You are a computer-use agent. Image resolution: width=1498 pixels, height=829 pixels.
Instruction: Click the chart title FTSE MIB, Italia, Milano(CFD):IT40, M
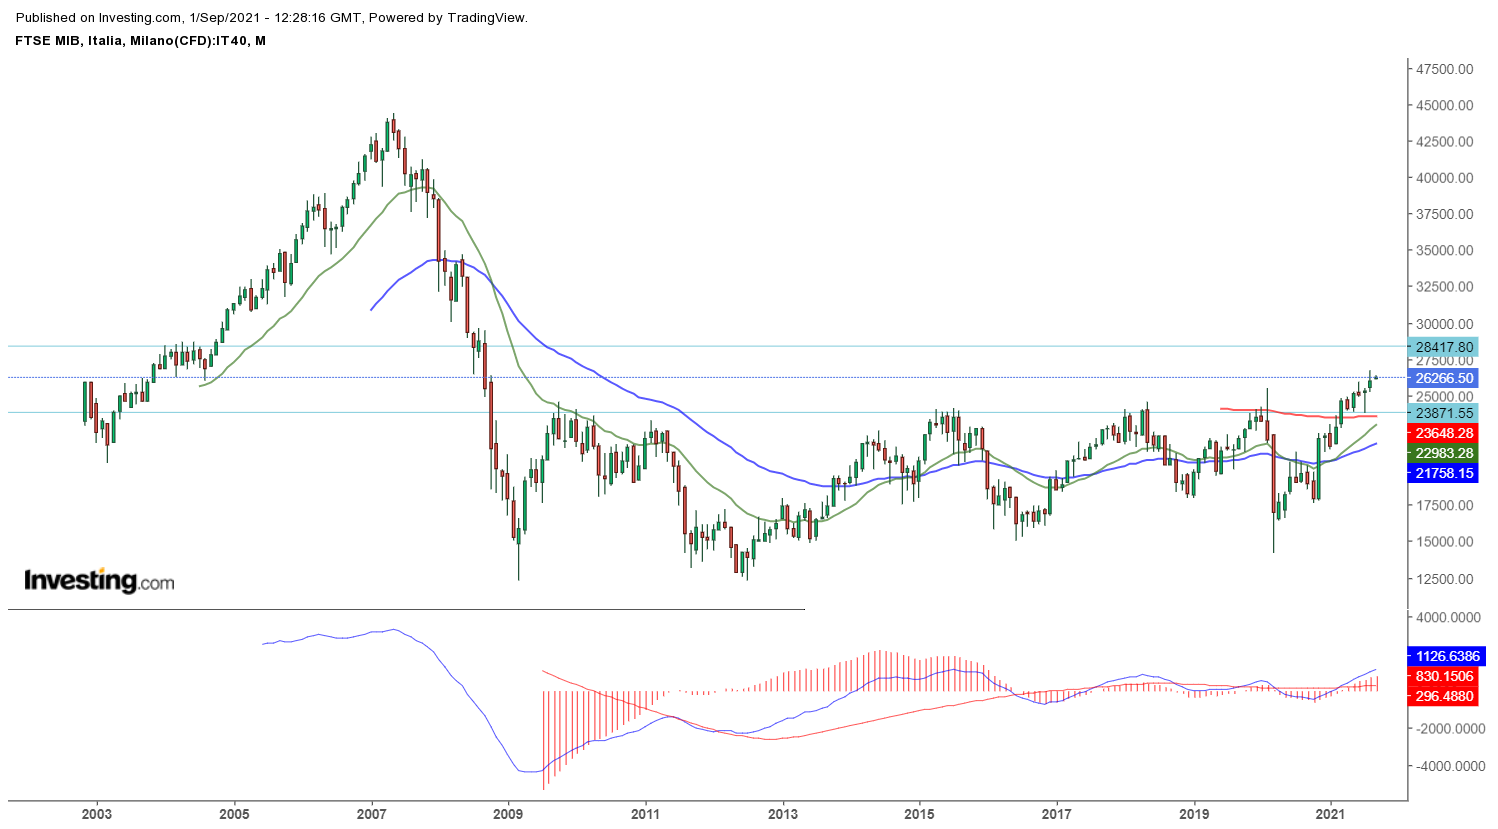point(140,41)
